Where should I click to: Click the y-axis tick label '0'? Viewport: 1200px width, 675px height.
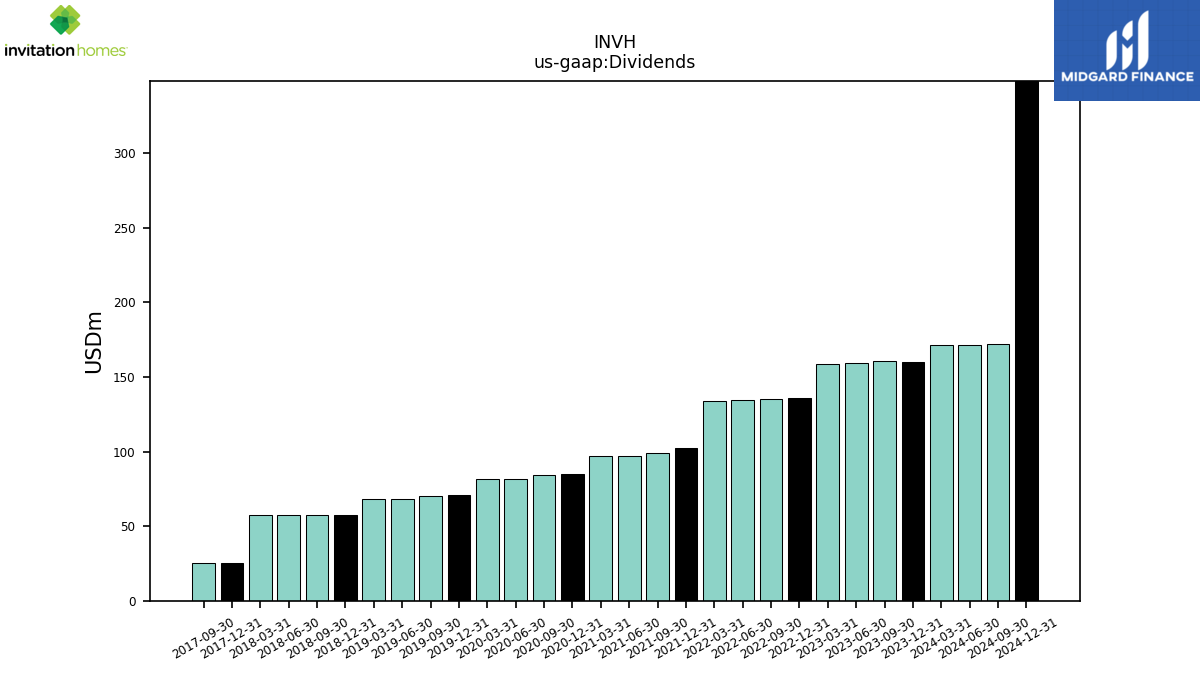(133, 602)
